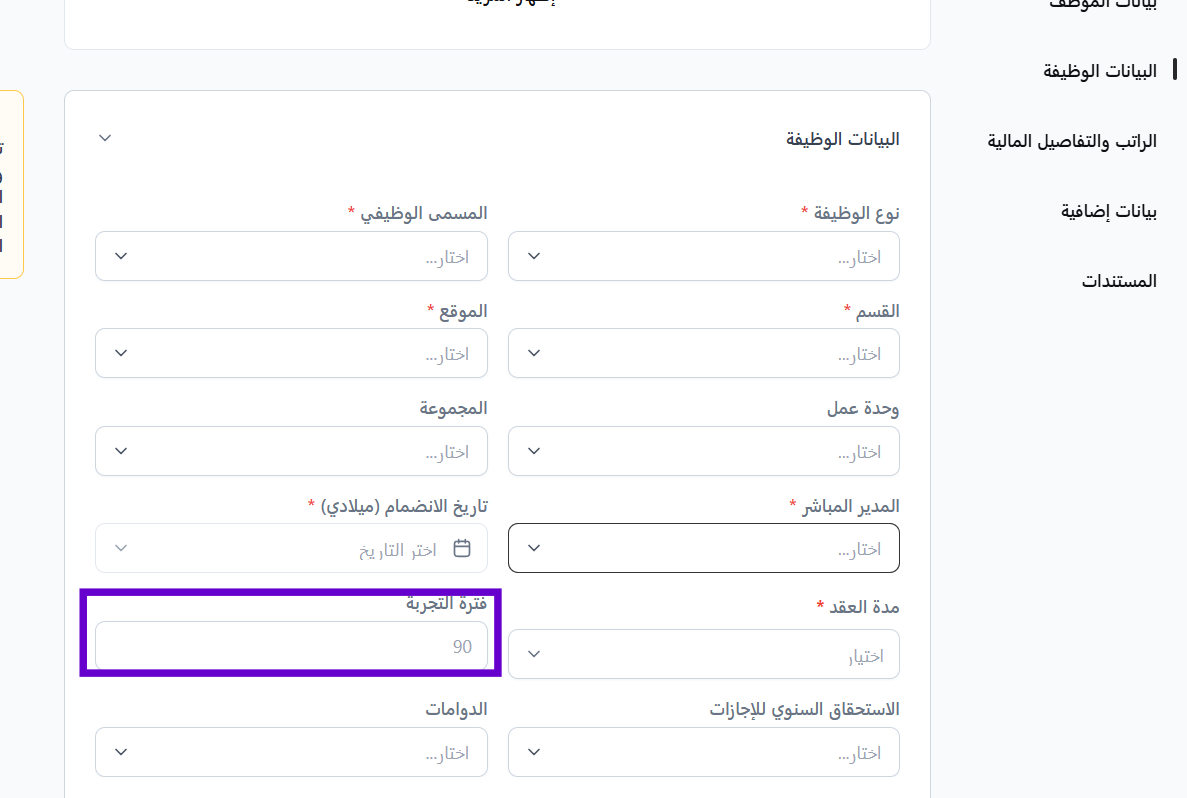Click the تاريخ الانضمام date picker field
Image resolution: width=1187 pixels, height=798 pixels.
[291, 548]
